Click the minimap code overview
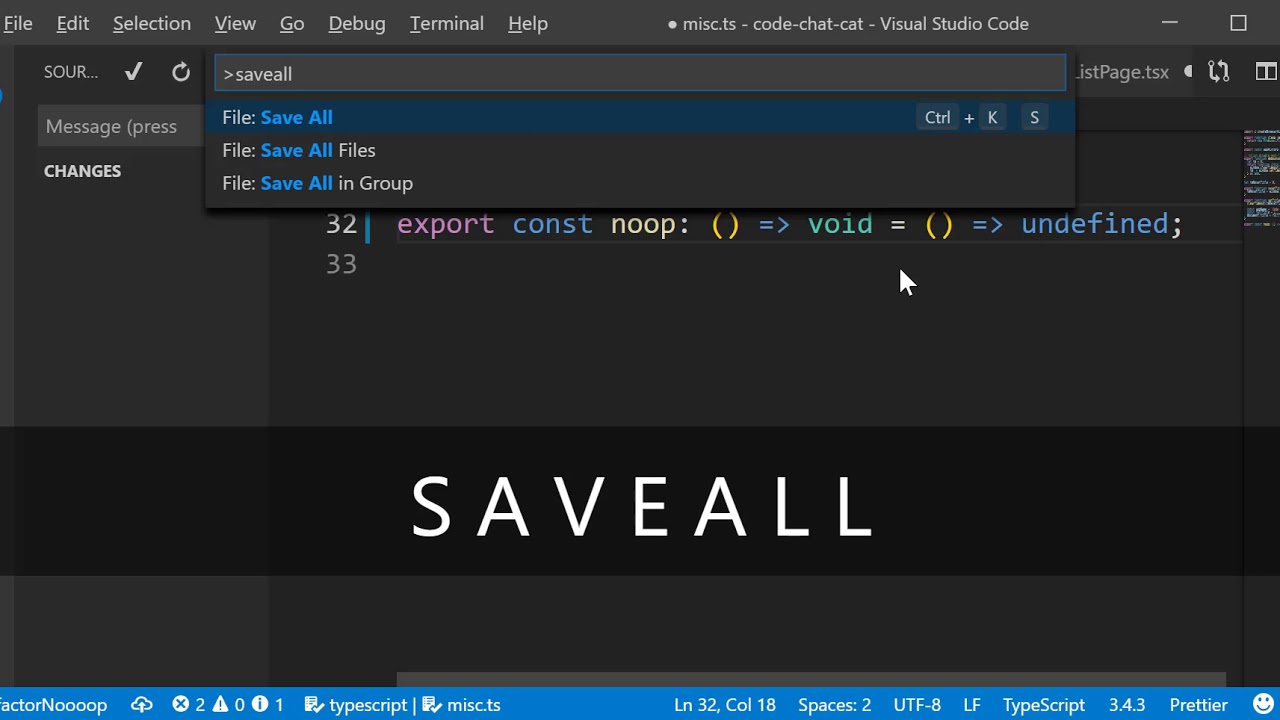 tap(1261, 178)
